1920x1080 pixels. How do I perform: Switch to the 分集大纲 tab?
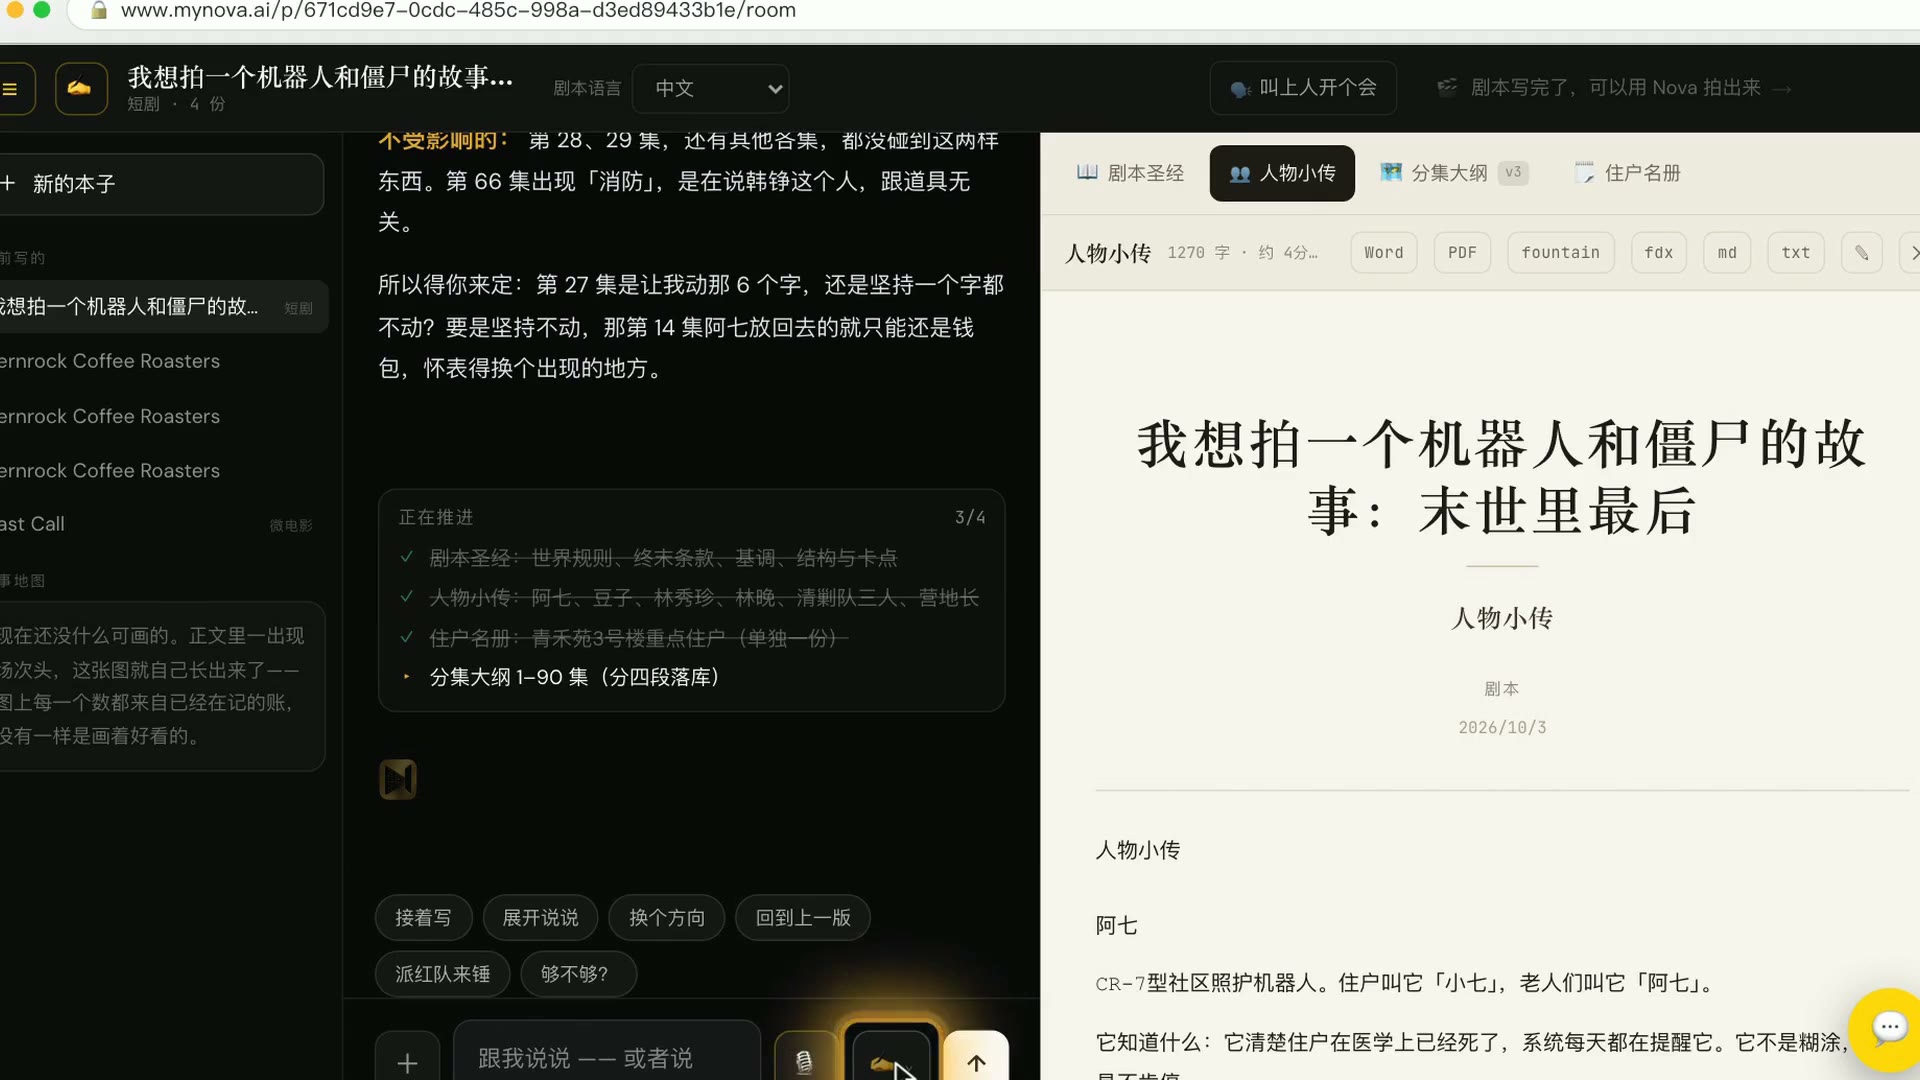1454,173
